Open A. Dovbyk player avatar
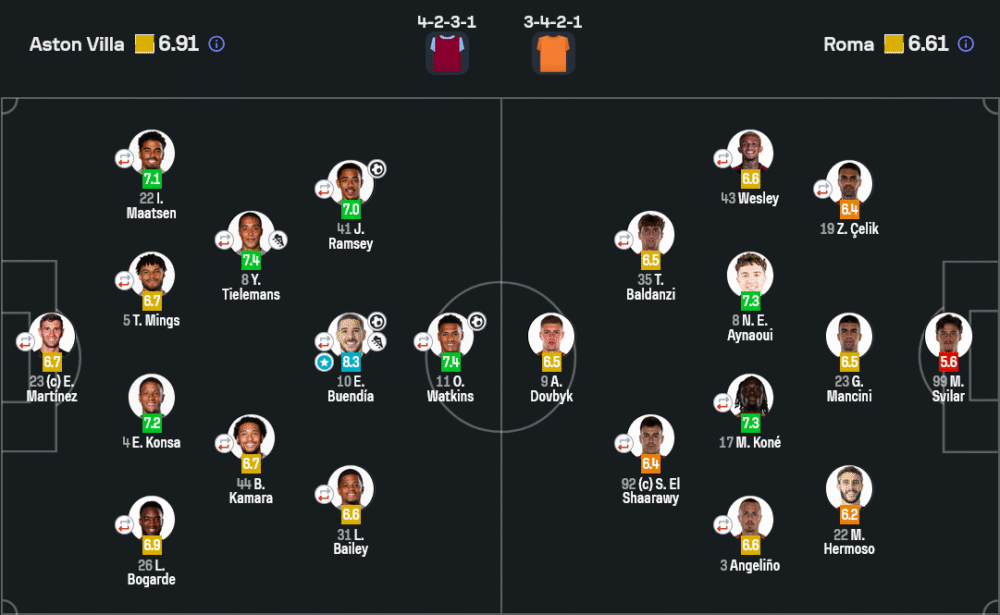The height and width of the screenshot is (615, 1000). (551, 336)
